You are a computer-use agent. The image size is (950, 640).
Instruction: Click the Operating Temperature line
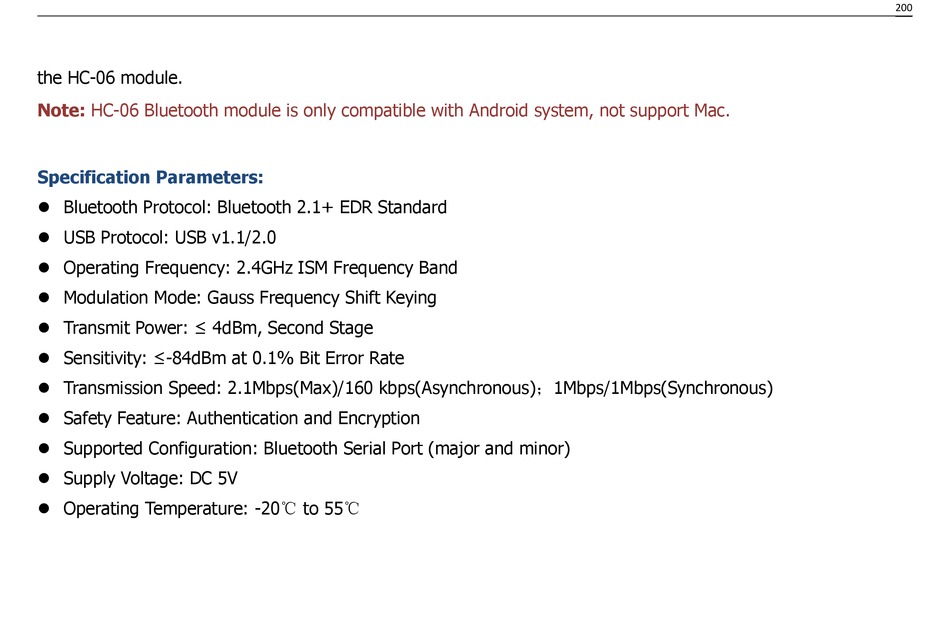pyautogui.click(x=211, y=508)
